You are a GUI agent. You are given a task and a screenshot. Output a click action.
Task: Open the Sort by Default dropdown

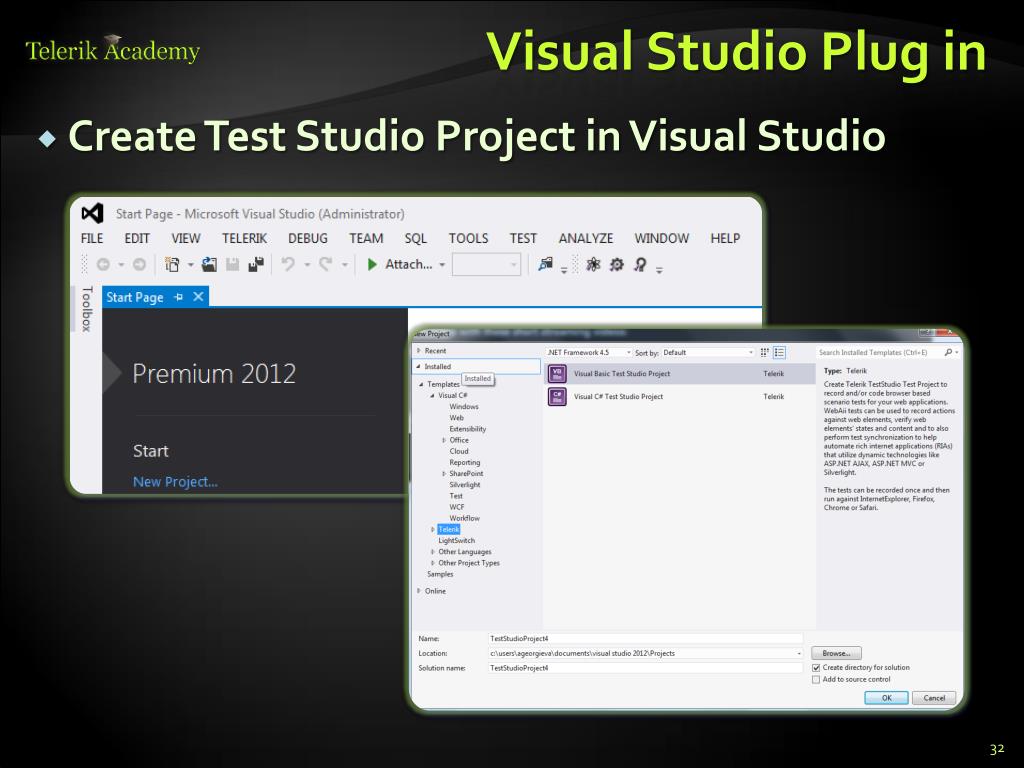(708, 353)
